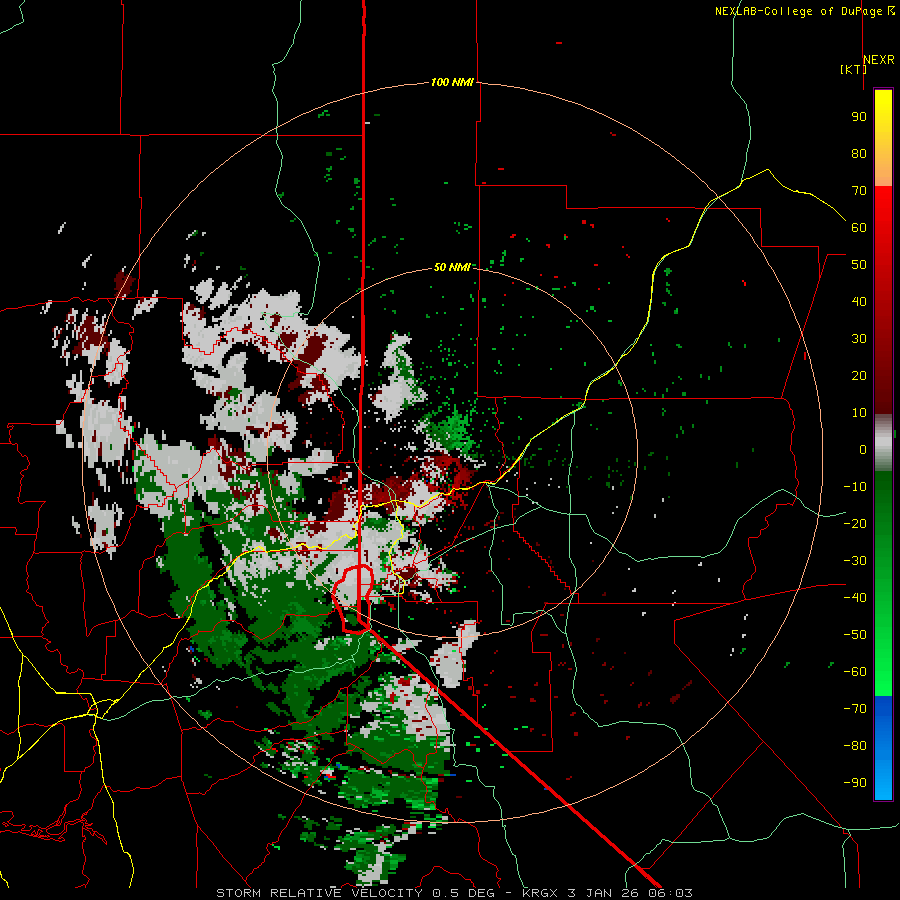Click the 40 value on the velocity scale
Image resolution: width=900 pixels, height=900 pixels.
[859, 302]
